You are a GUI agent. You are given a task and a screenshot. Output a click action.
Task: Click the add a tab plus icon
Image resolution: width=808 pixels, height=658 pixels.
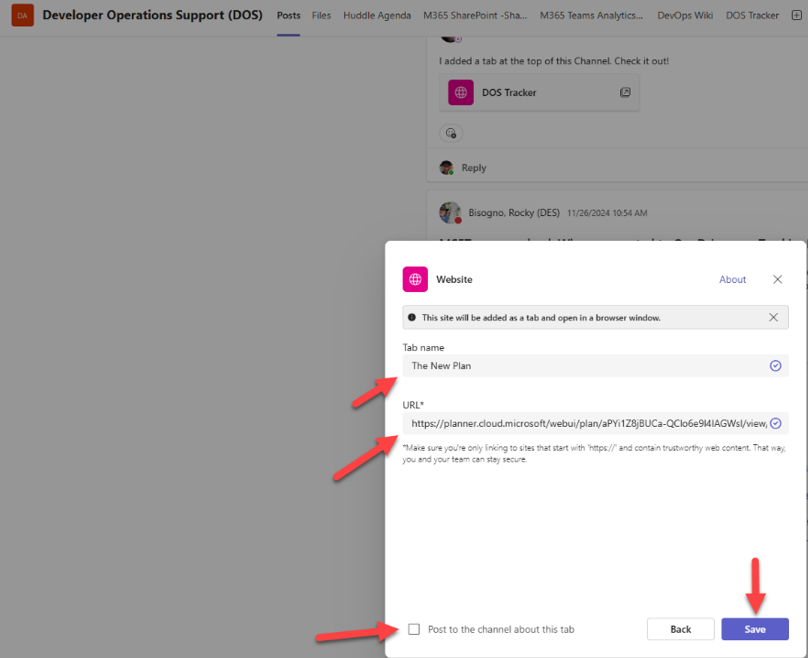(796, 15)
